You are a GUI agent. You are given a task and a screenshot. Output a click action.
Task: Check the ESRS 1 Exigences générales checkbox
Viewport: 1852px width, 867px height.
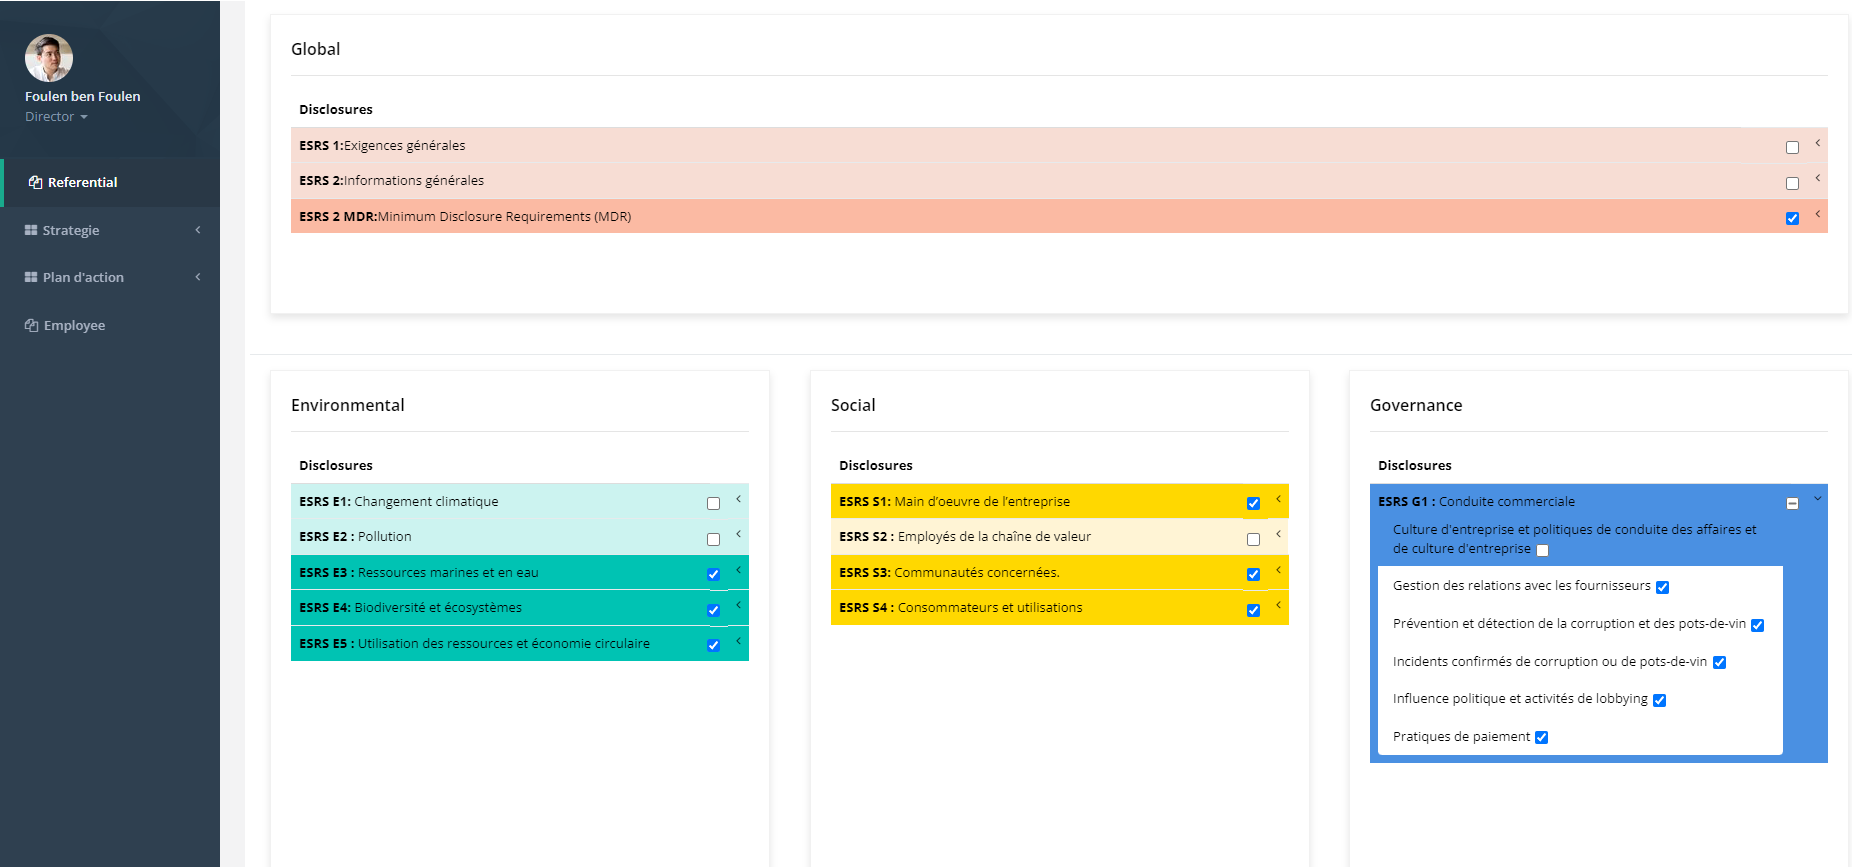click(1792, 148)
